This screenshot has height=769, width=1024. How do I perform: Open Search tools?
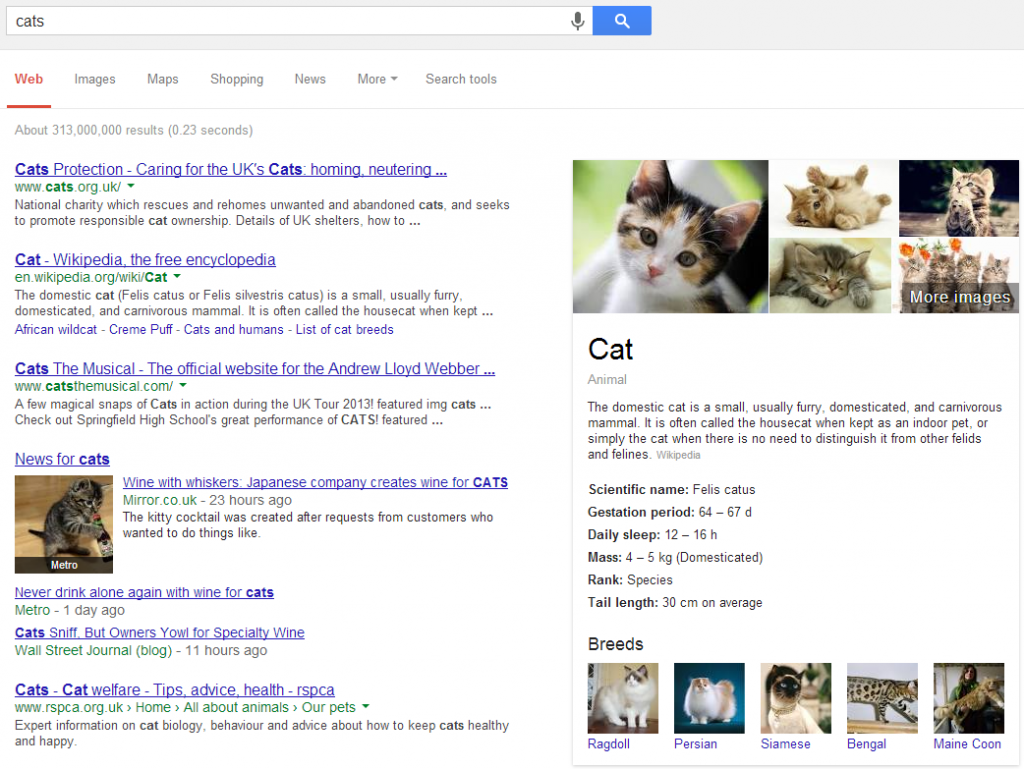[461, 79]
